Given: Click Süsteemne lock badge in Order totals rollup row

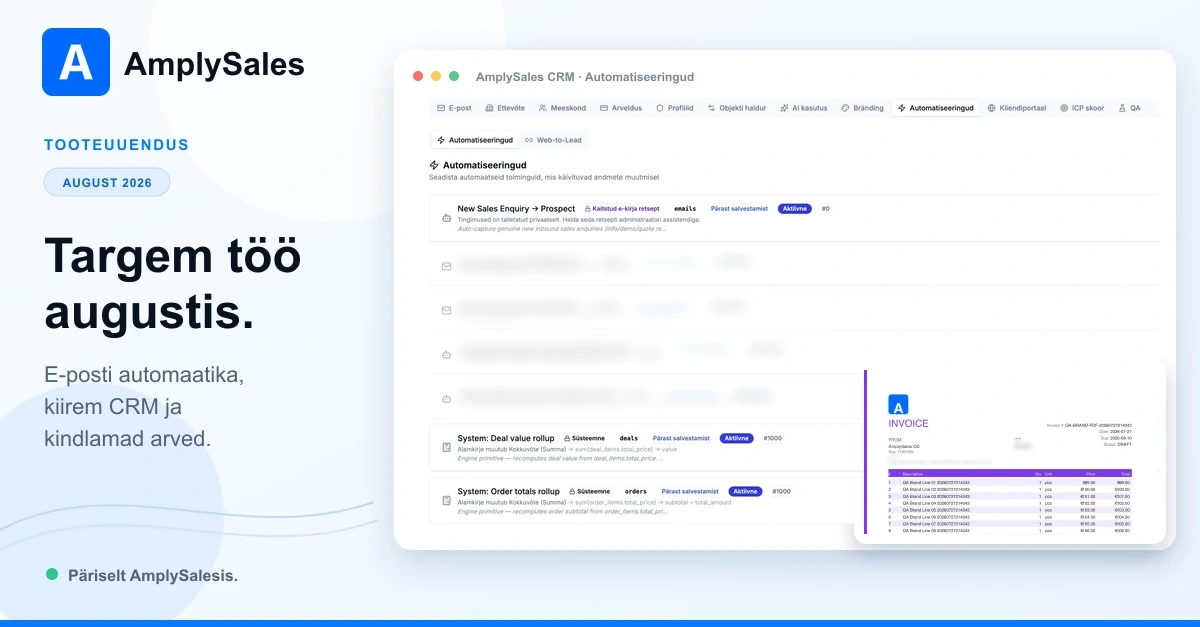Looking at the screenshot, I should [x=589, y=491].
